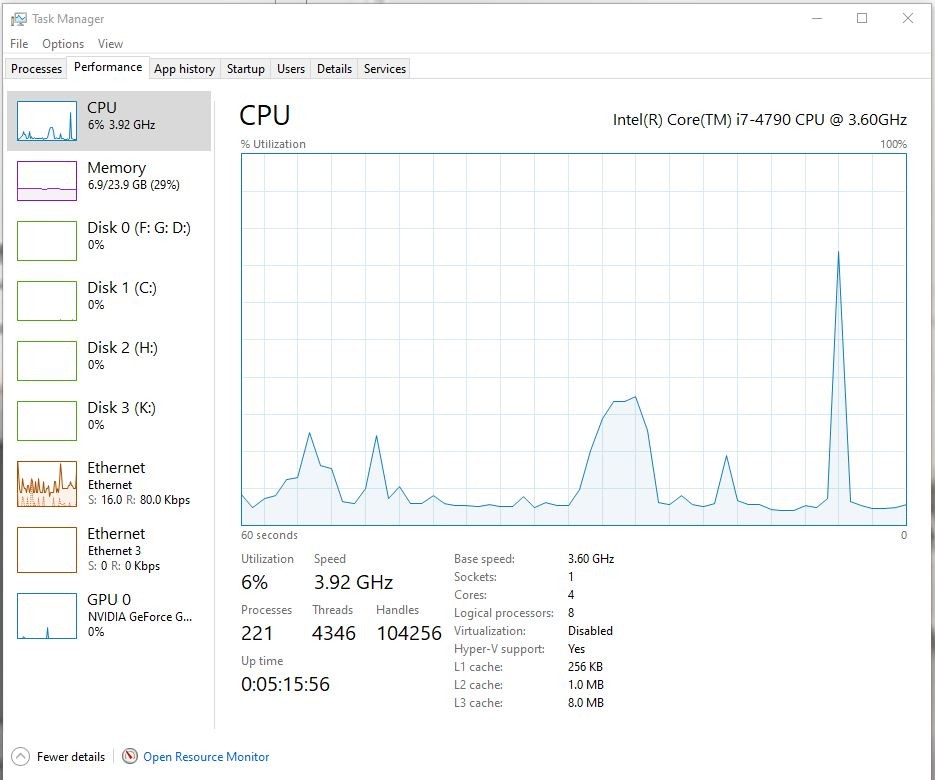Click the Fewer details collapse arrow icon
Viewport: 935px width, 780px height.
tap(20, 757)
